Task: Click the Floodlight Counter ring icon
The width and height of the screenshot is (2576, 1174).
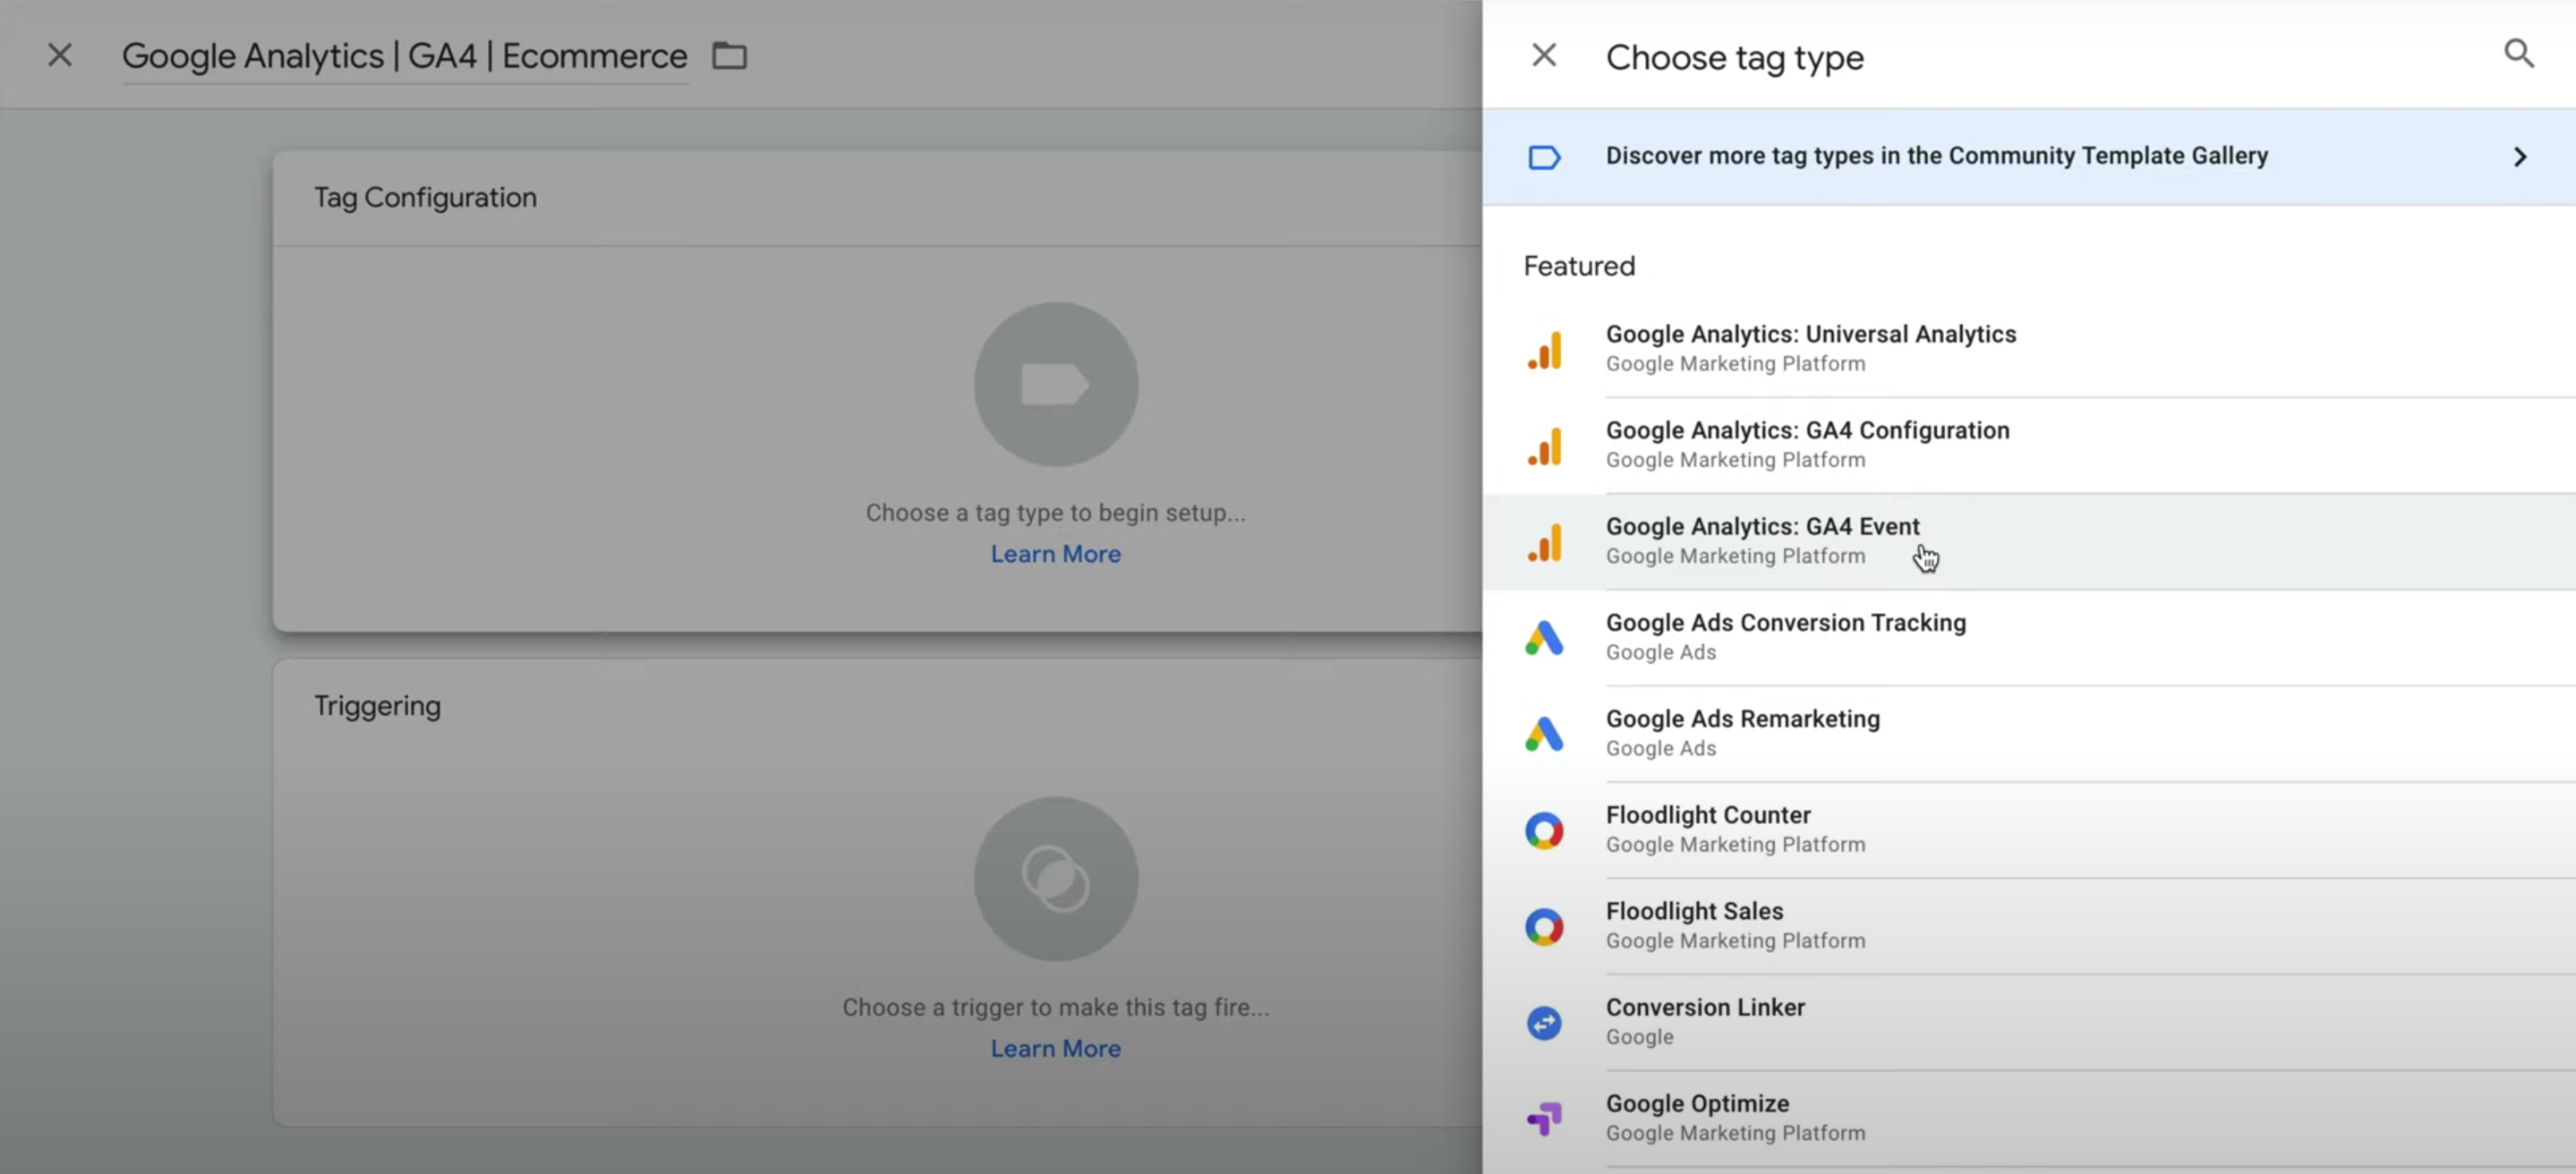Action: tap(1544, 830)
